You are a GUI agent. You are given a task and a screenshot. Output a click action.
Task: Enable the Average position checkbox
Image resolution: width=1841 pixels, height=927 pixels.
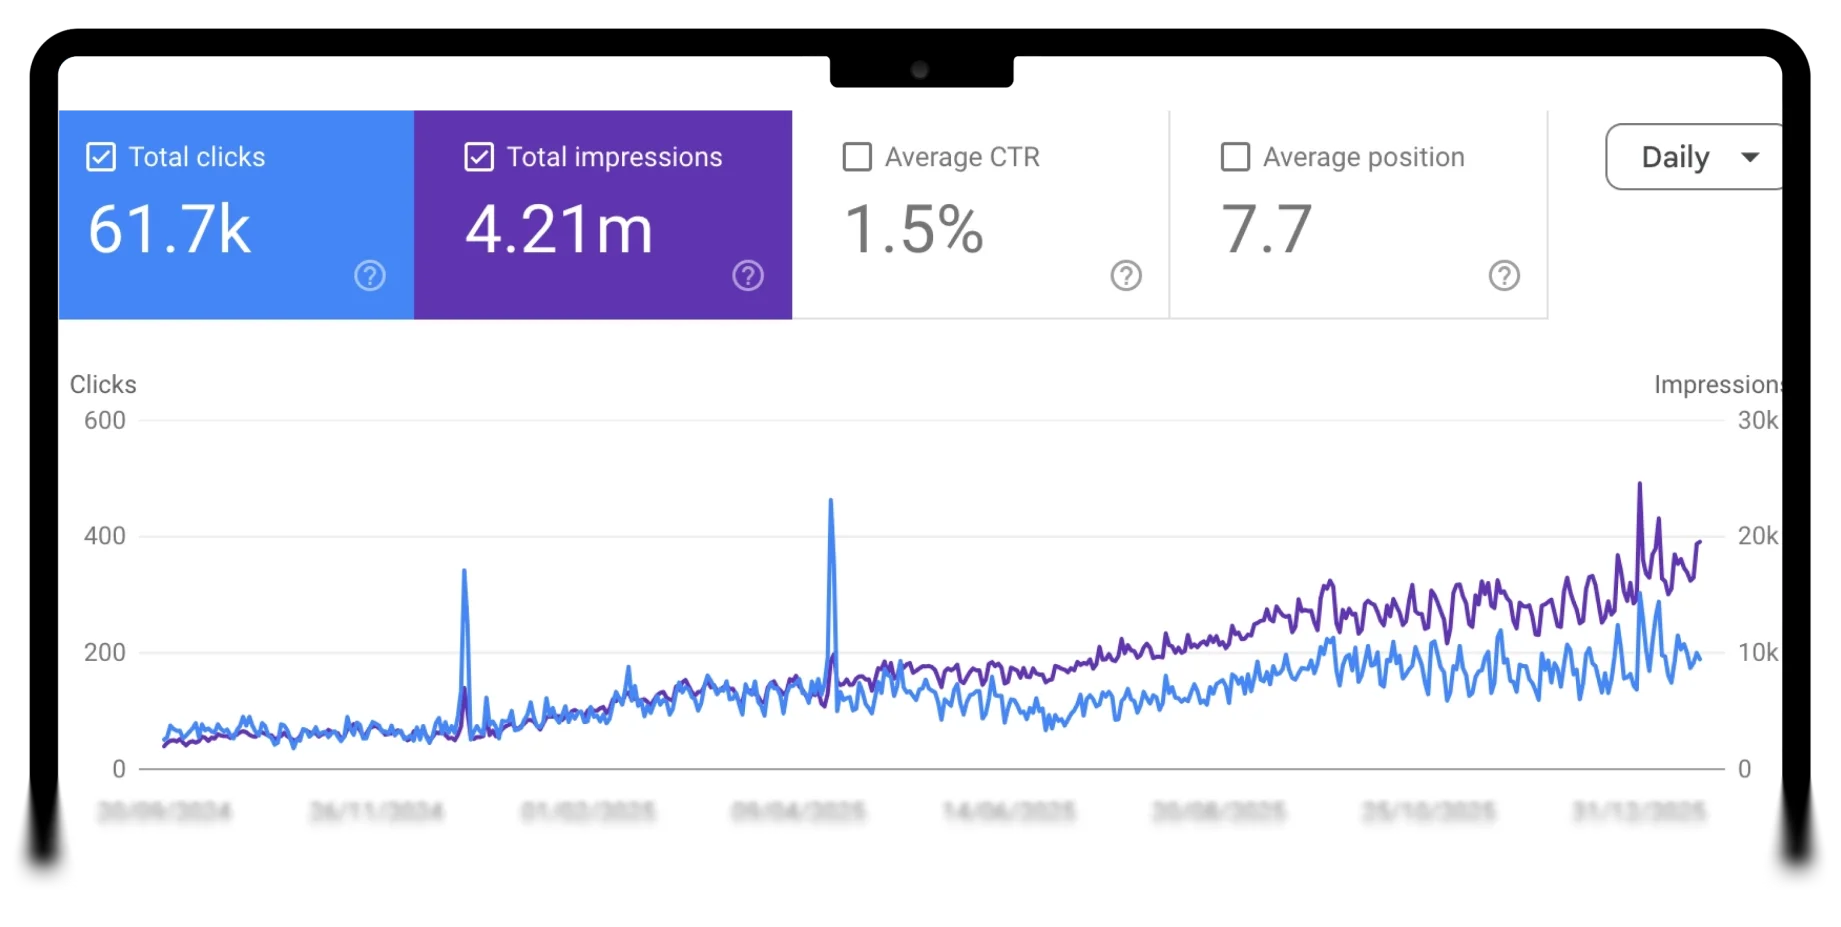click(1235, 157)
